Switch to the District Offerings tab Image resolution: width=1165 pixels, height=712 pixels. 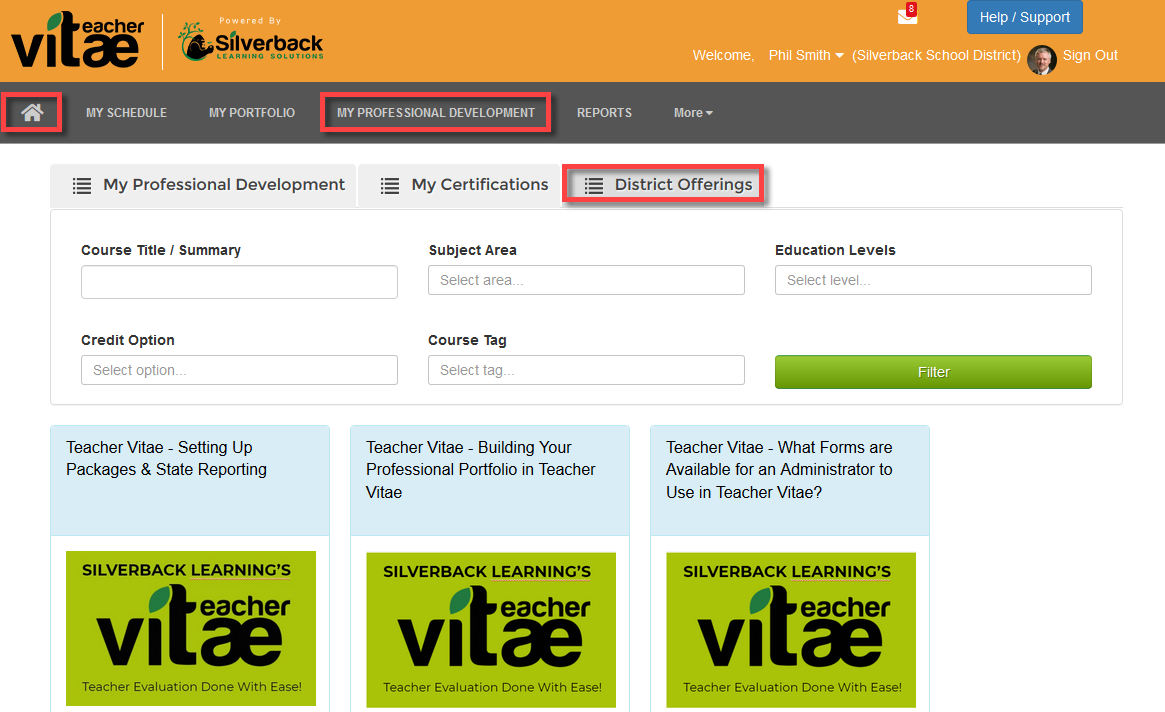(x=663, y=185)
